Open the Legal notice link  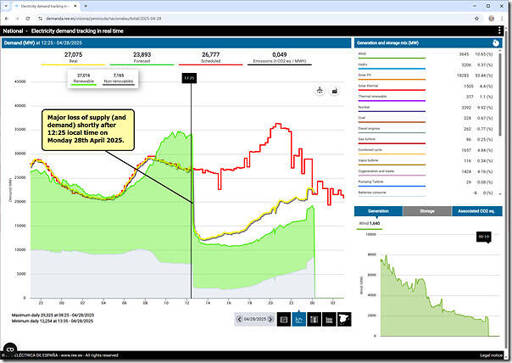(491, 355)
